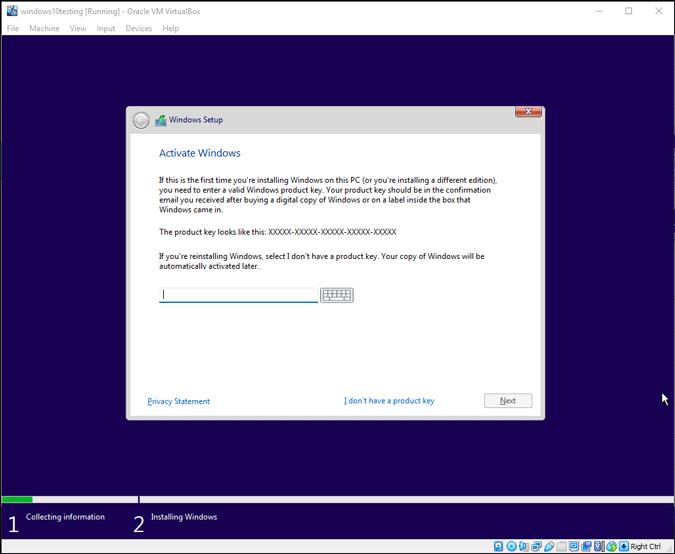Screen dimensions: 675x554
Task: Open the File menu
Action: tap(13, 28)
